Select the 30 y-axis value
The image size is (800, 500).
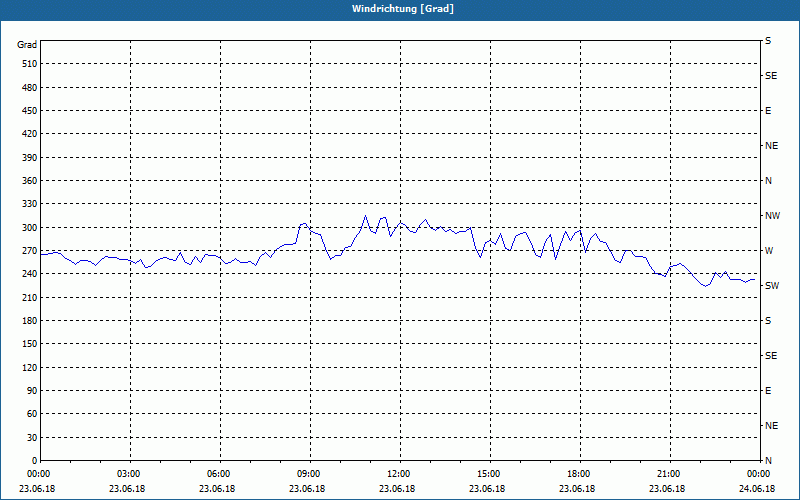pos(32,438)
